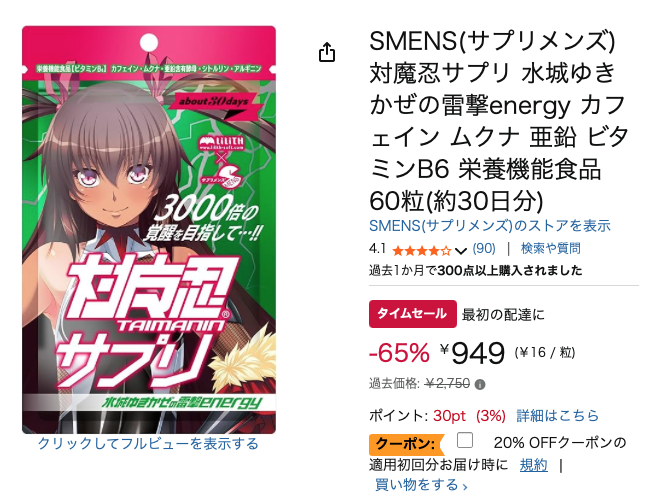
Task: Click the crossed-out ¥2,750 past price
Action: 447,384
